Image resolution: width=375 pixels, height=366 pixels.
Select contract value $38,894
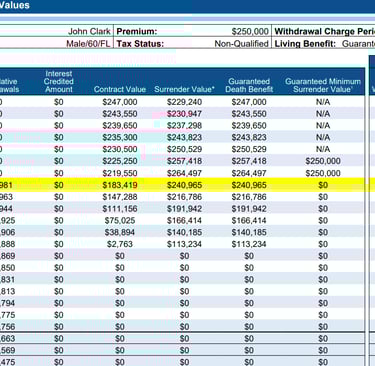click(x=120, y=232)
